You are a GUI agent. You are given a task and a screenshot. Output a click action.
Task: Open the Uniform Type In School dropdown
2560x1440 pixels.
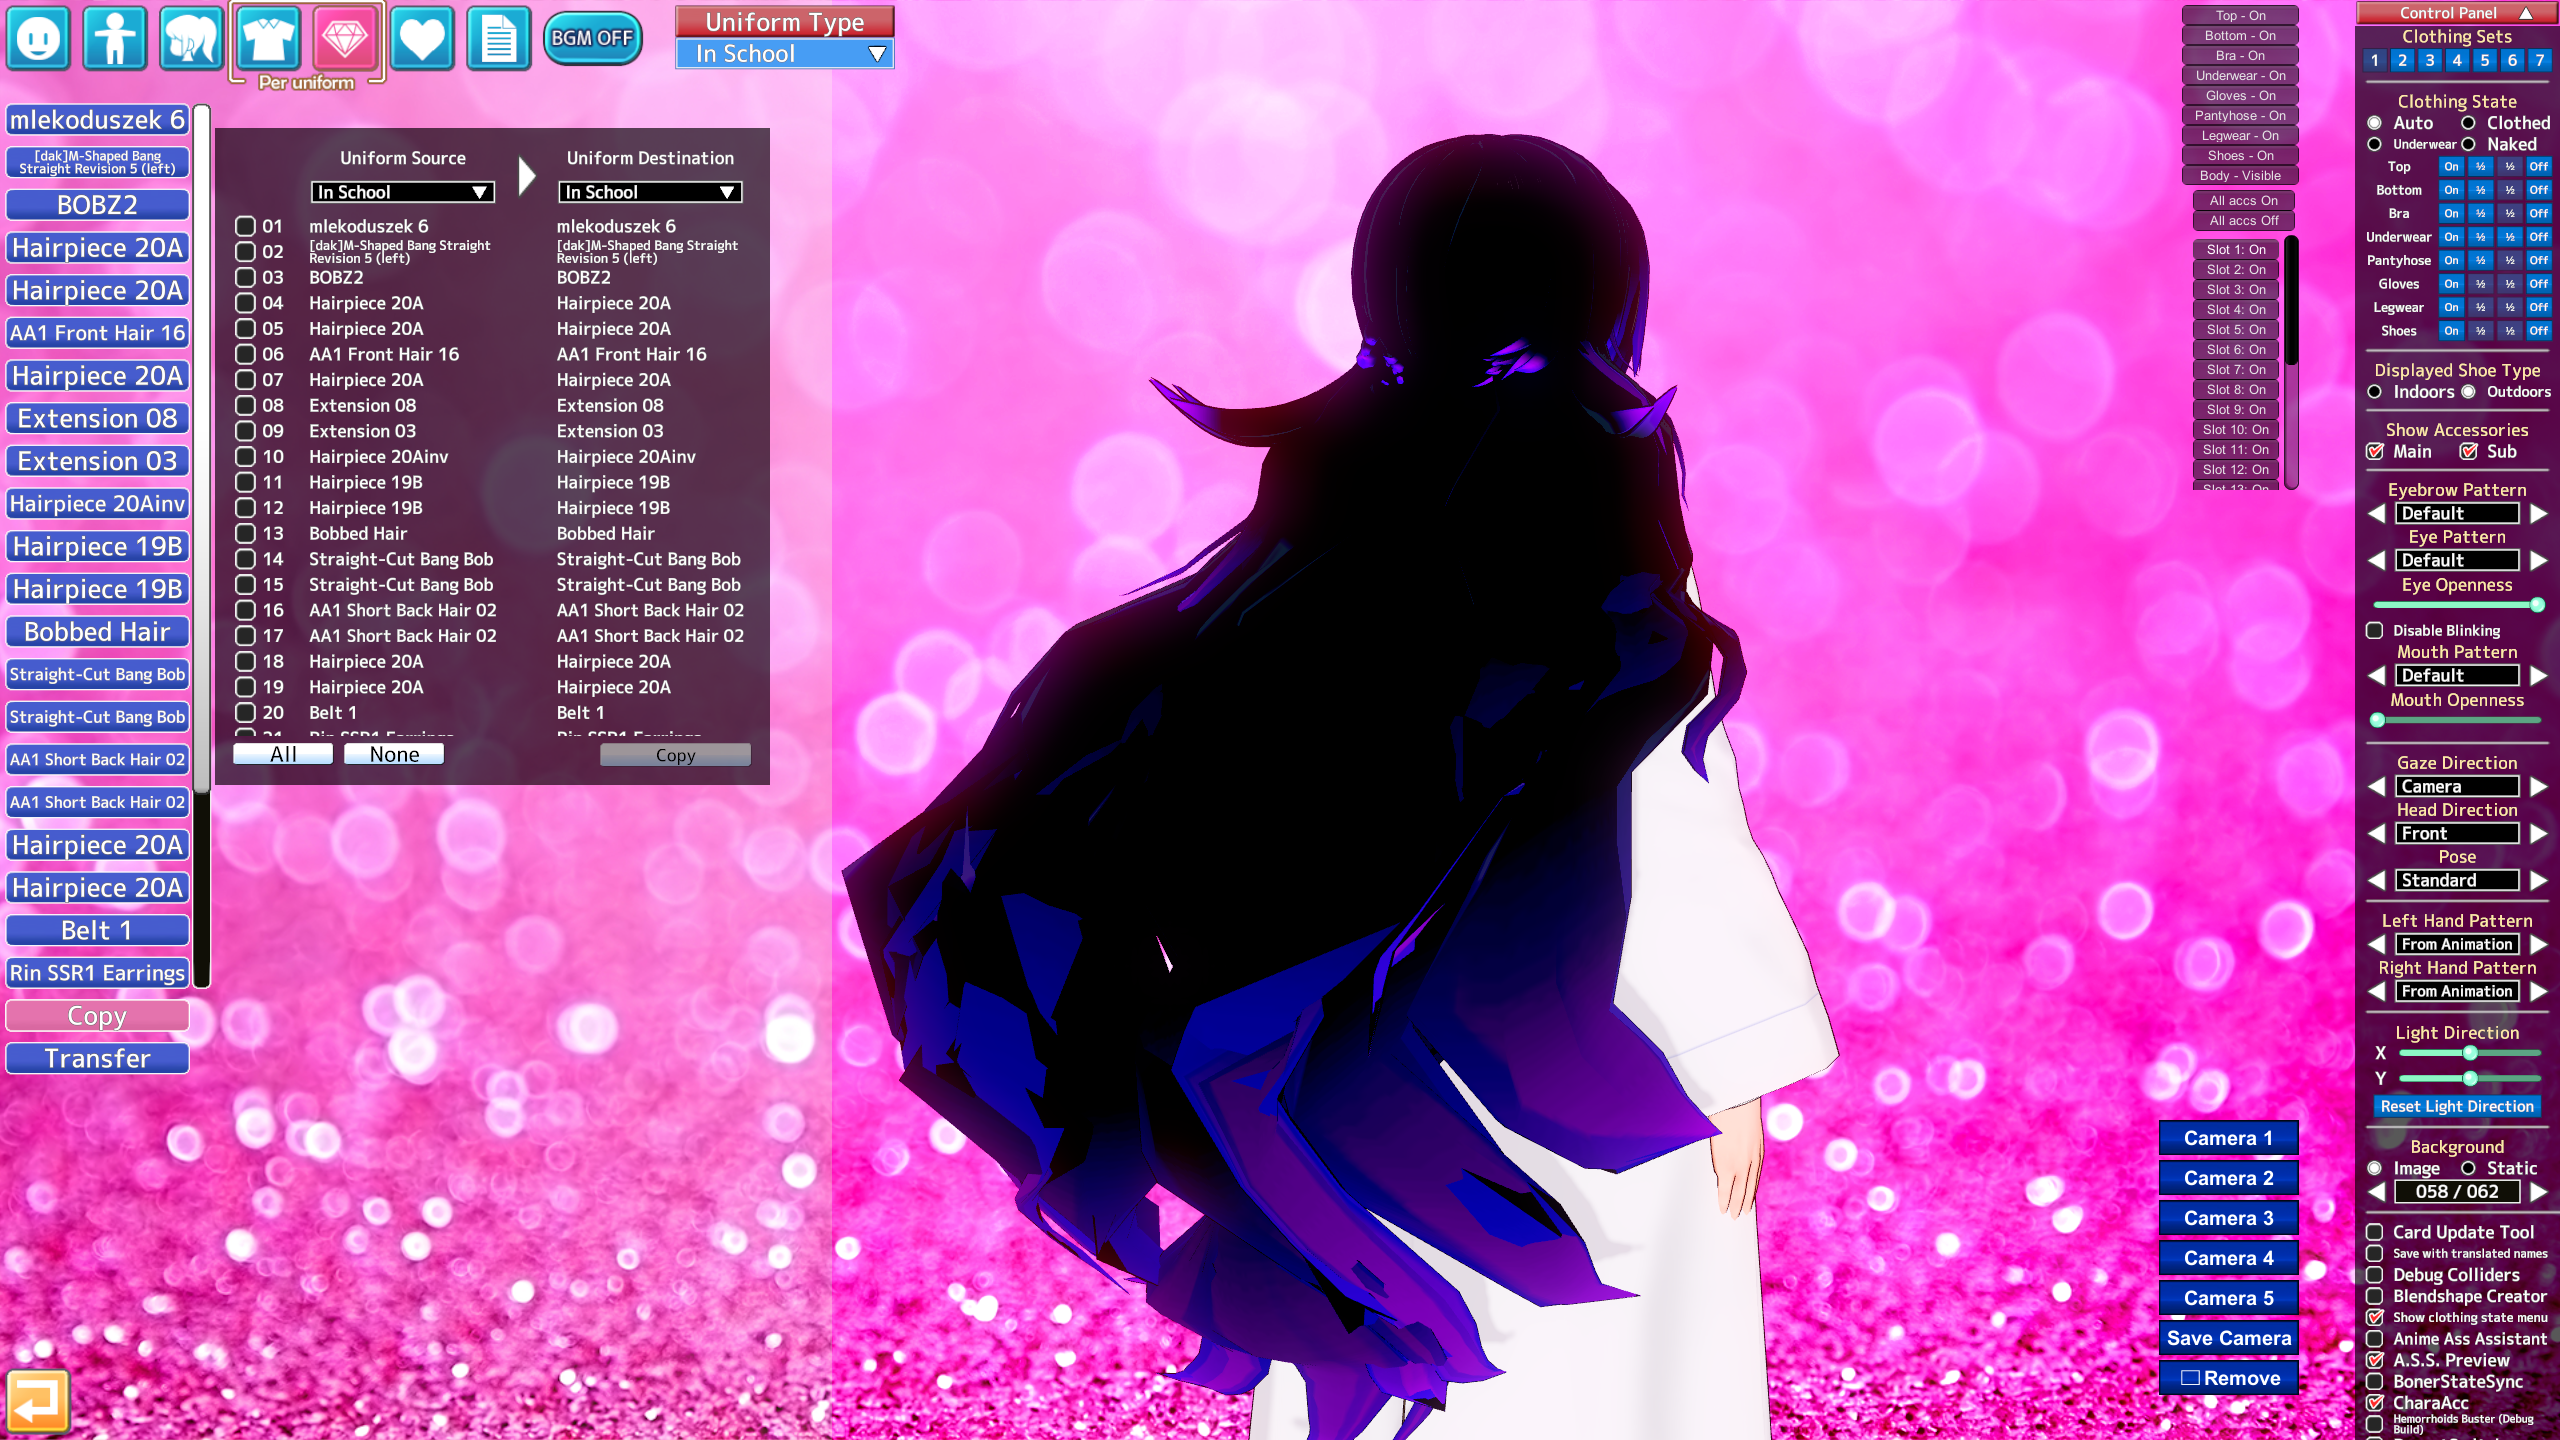click(784, 54)
